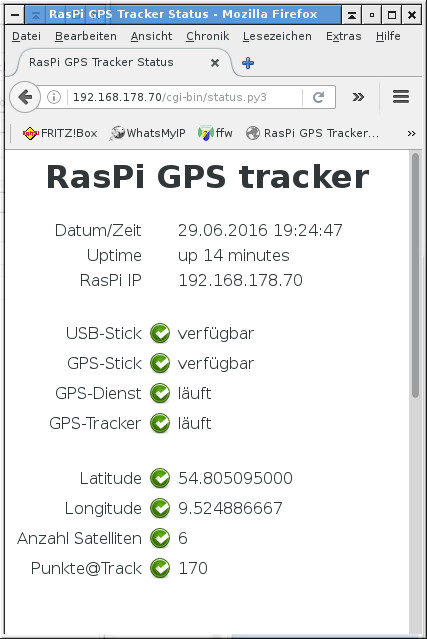Click the date value 29.06.2016 19:24:47
The height and width of the screenshot is (639, 427).
[260, 231]
